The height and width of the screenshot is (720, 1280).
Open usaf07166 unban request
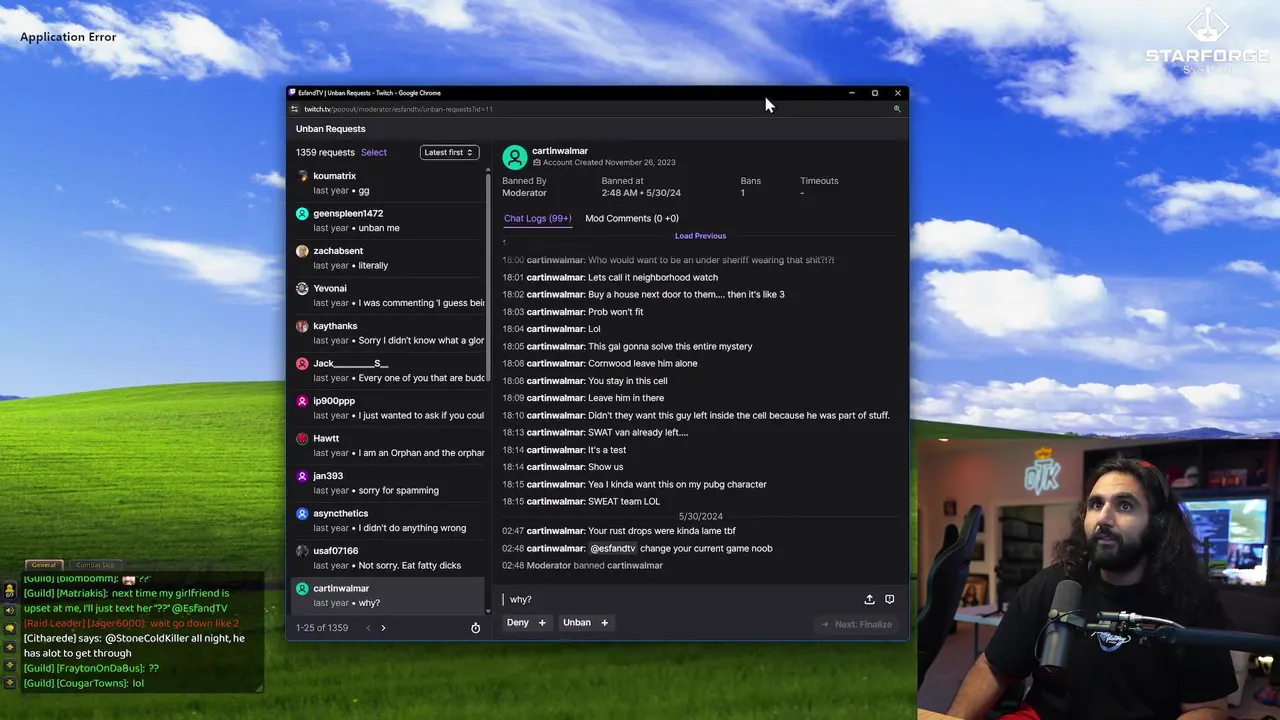click(389, 558)
